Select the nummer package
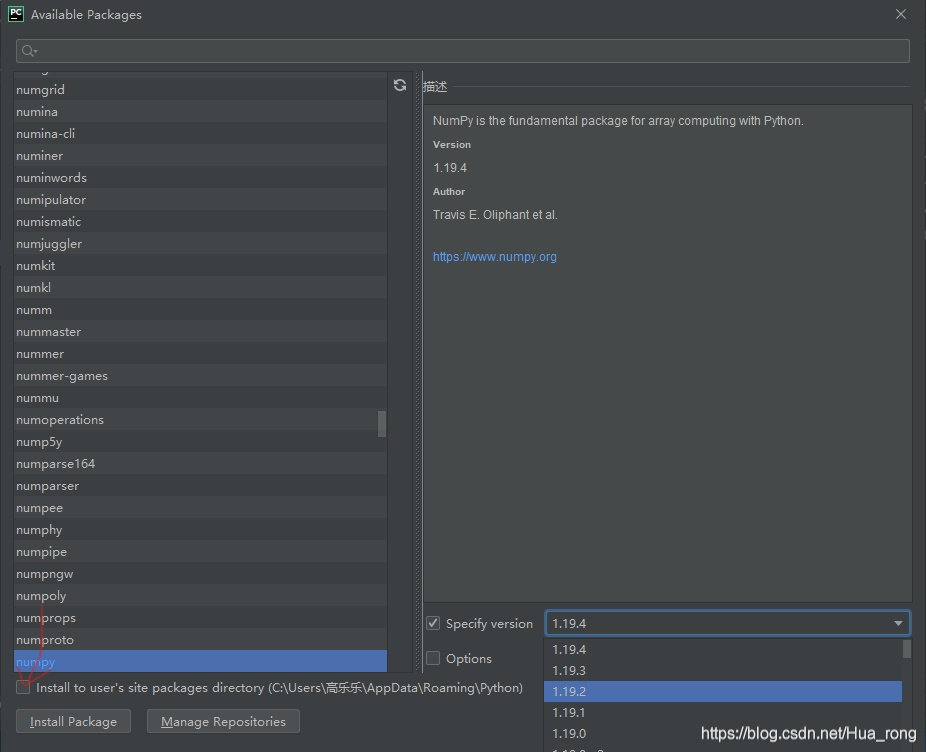 [x=200, y=354]
